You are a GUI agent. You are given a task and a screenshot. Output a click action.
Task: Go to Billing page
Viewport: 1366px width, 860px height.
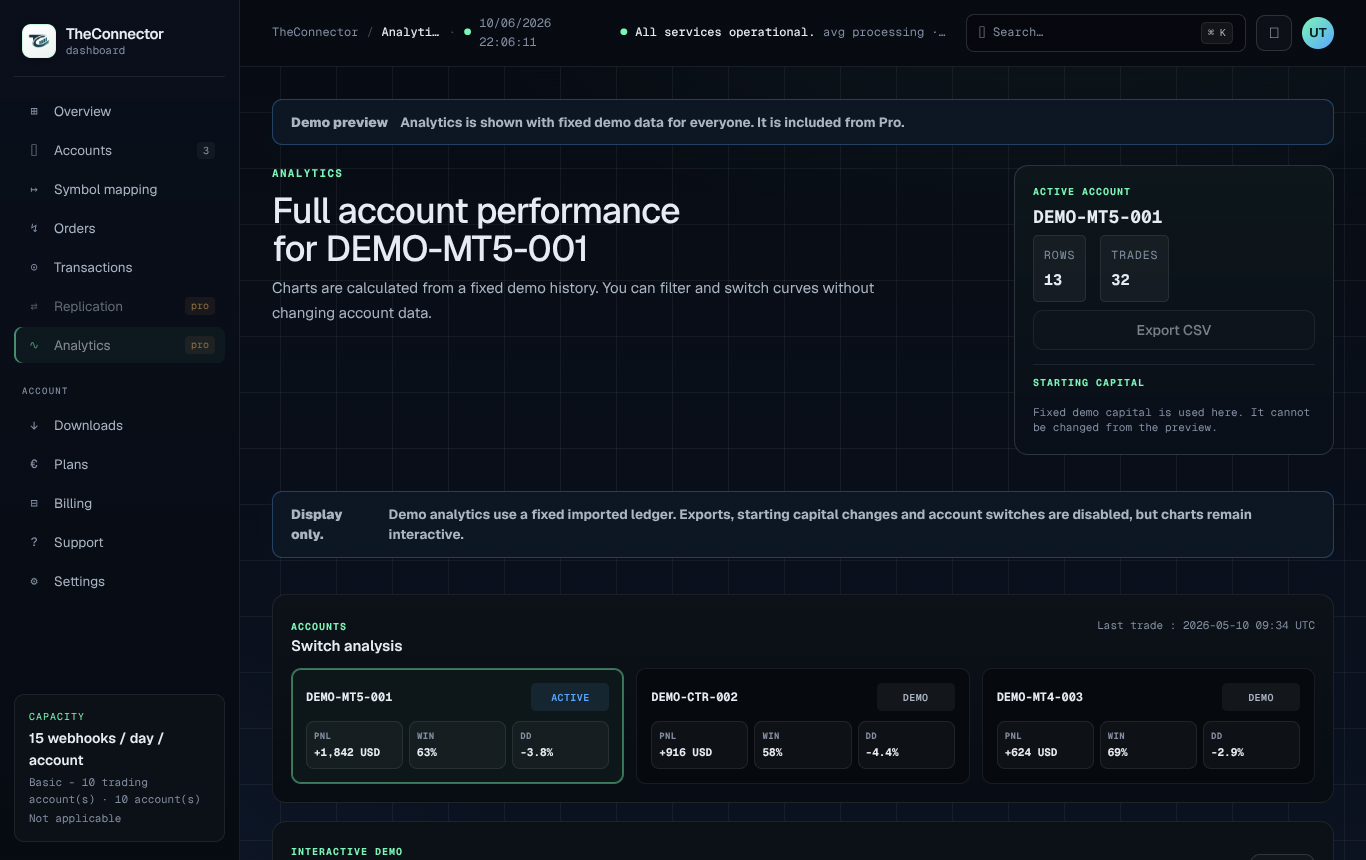[119, 503]
